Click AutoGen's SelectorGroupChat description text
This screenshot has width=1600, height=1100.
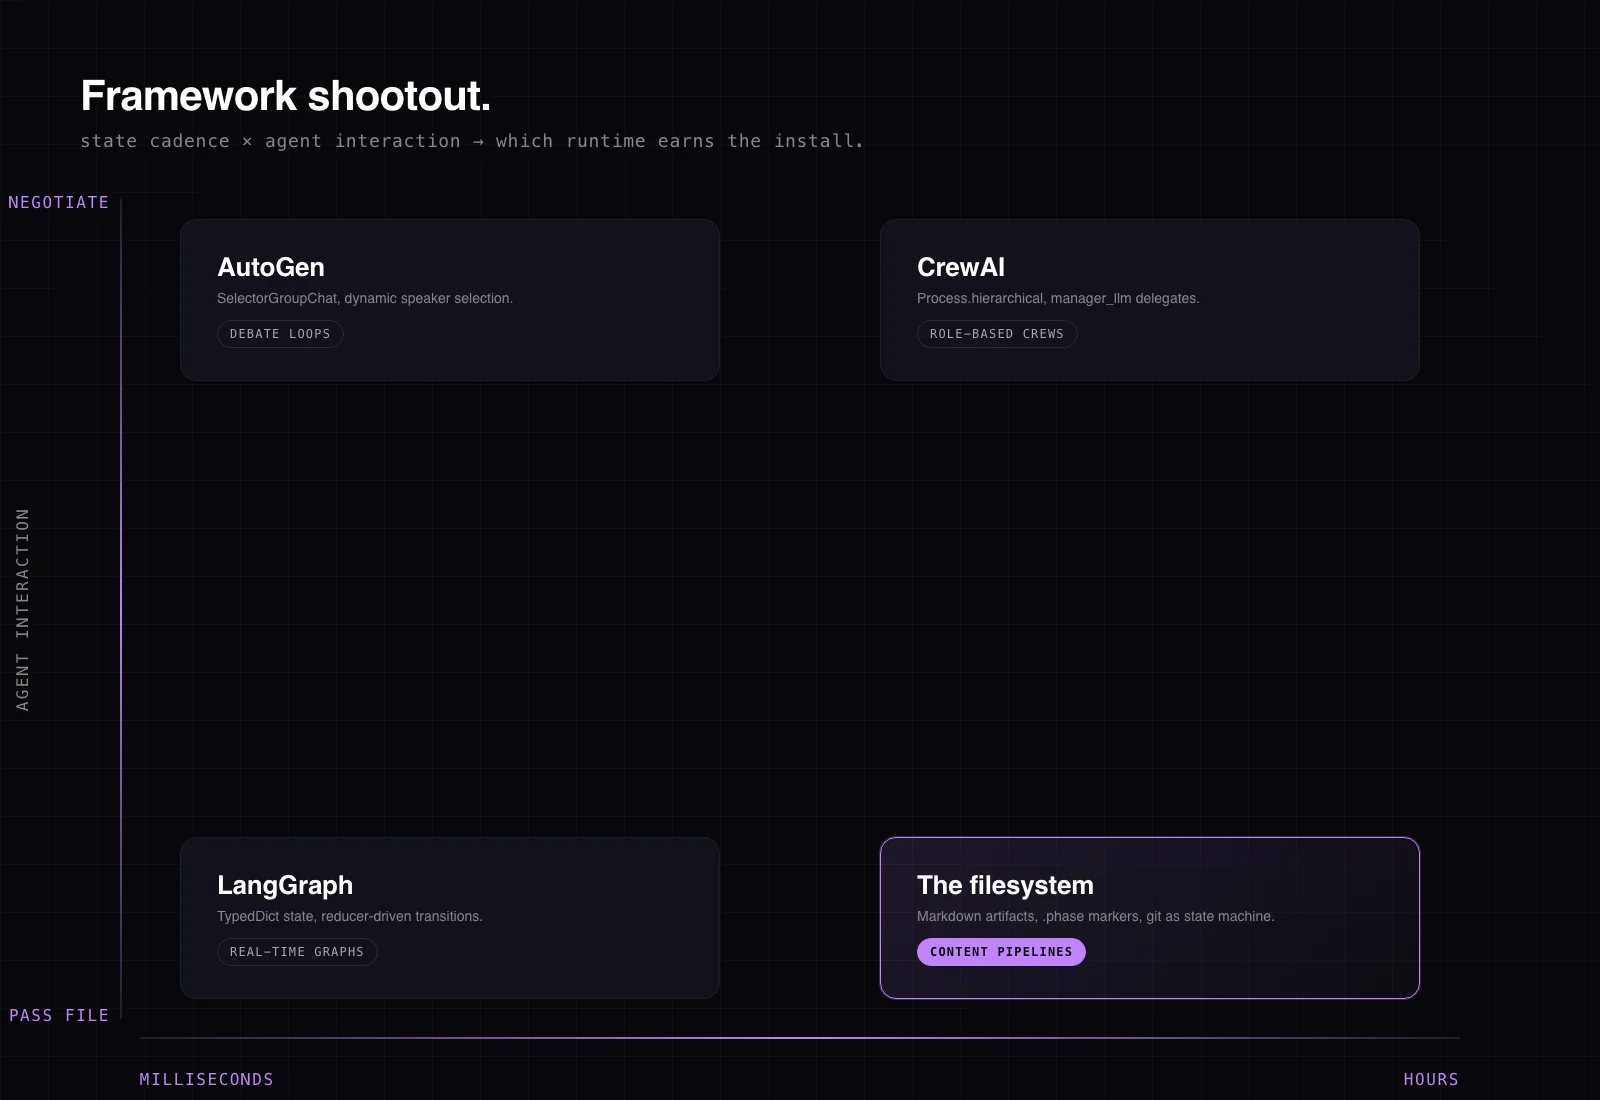(364, 298)
